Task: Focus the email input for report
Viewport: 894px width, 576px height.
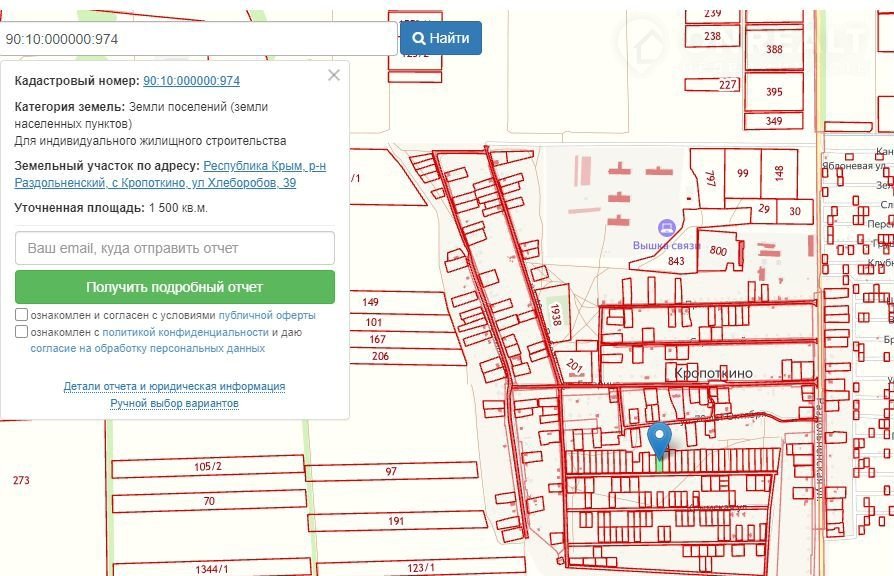Action: (175, 248)
